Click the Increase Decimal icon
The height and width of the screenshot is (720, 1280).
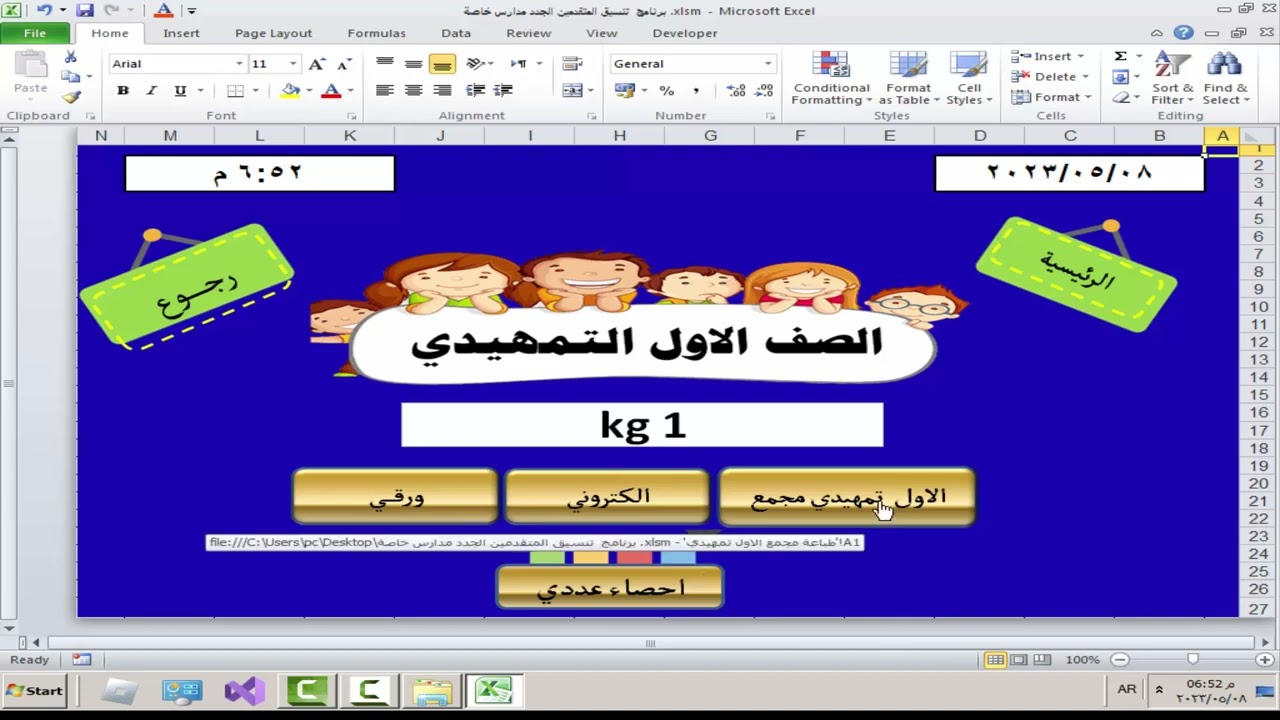pos(737,91)
